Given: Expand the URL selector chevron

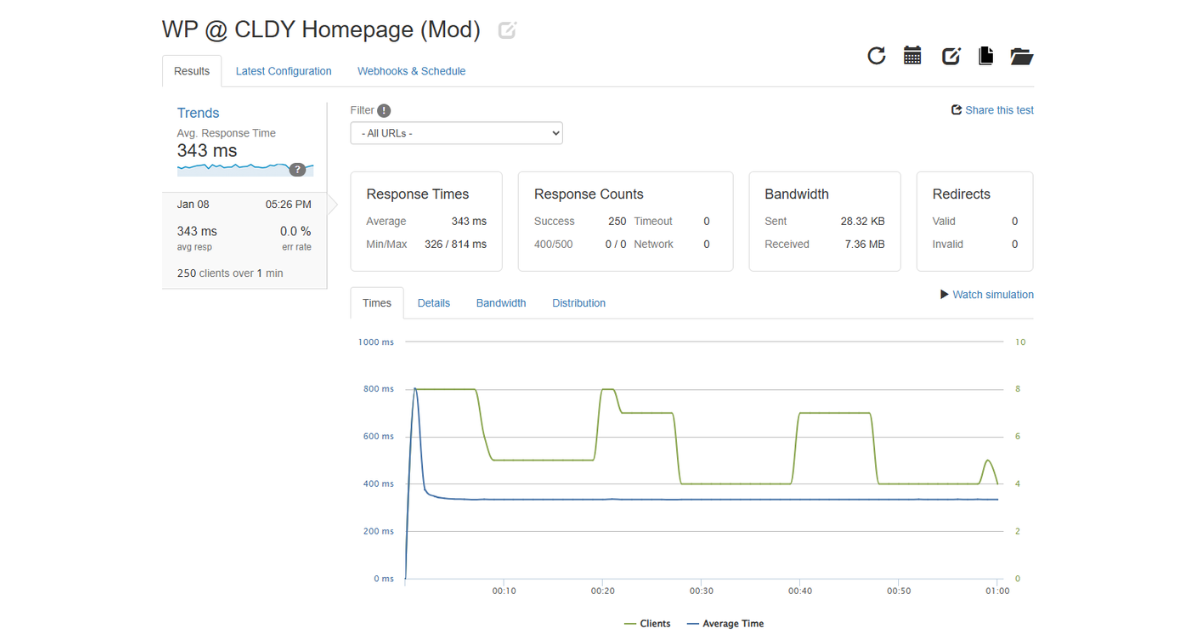Looking at the screenshot, I should click(554, 132).
